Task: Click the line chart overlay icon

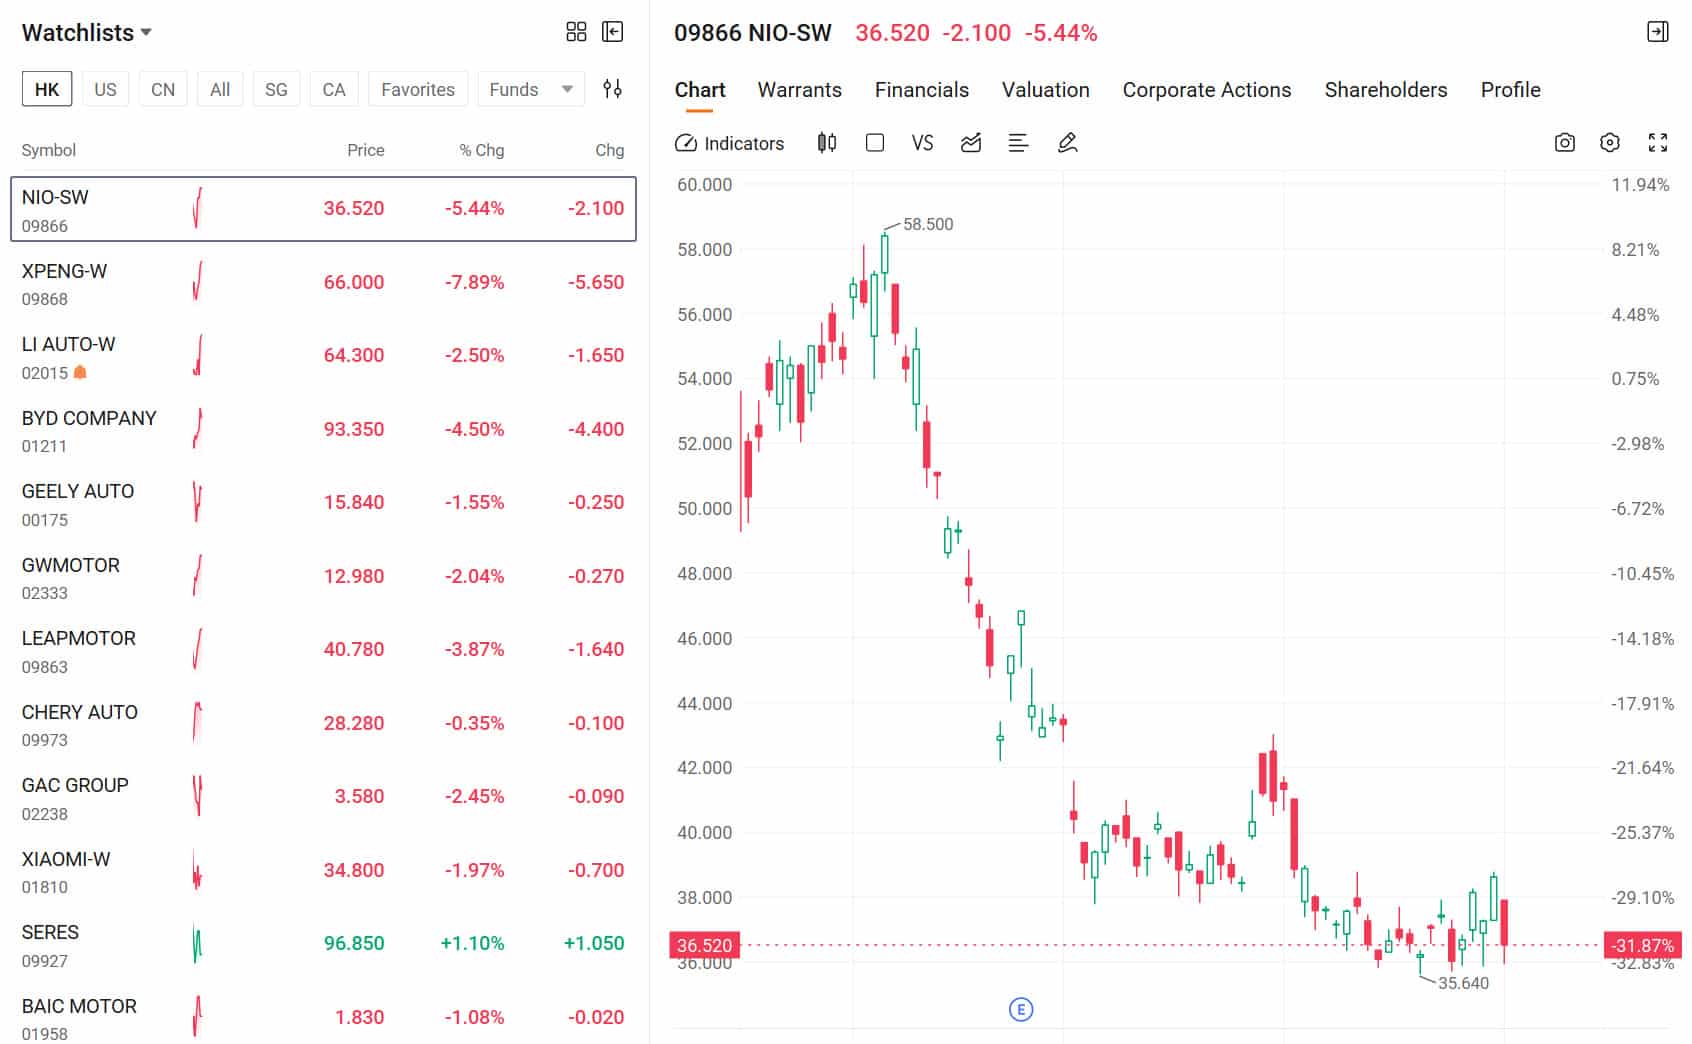Action: tap(969, 143)
